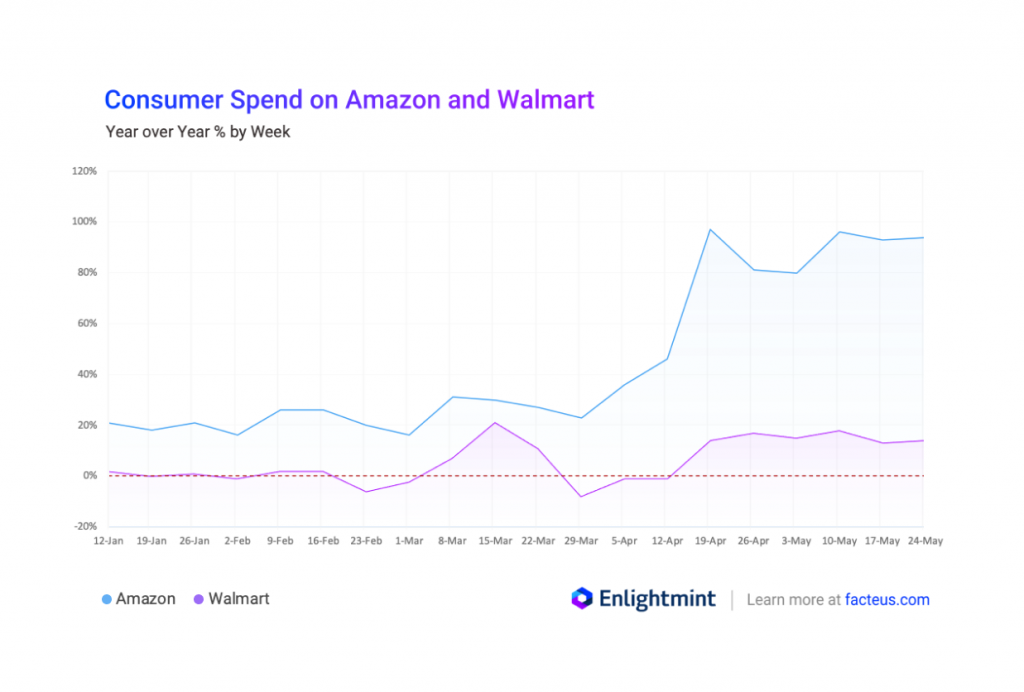Click the purple Walmart legend dot
This screenshot has width=1024, height=692.
pyautogui.click(x=198, y=600)
